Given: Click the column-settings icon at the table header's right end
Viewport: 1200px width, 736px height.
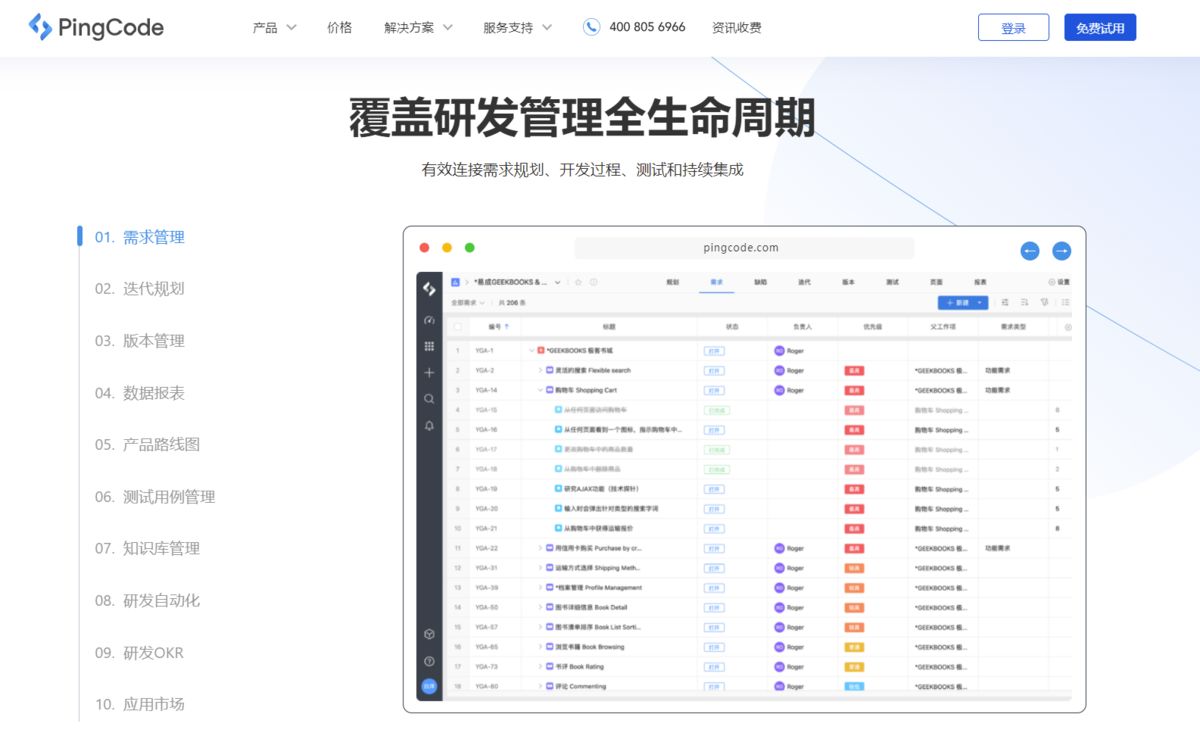Looking at the screenshot, I should click(x=1067, y=327).
